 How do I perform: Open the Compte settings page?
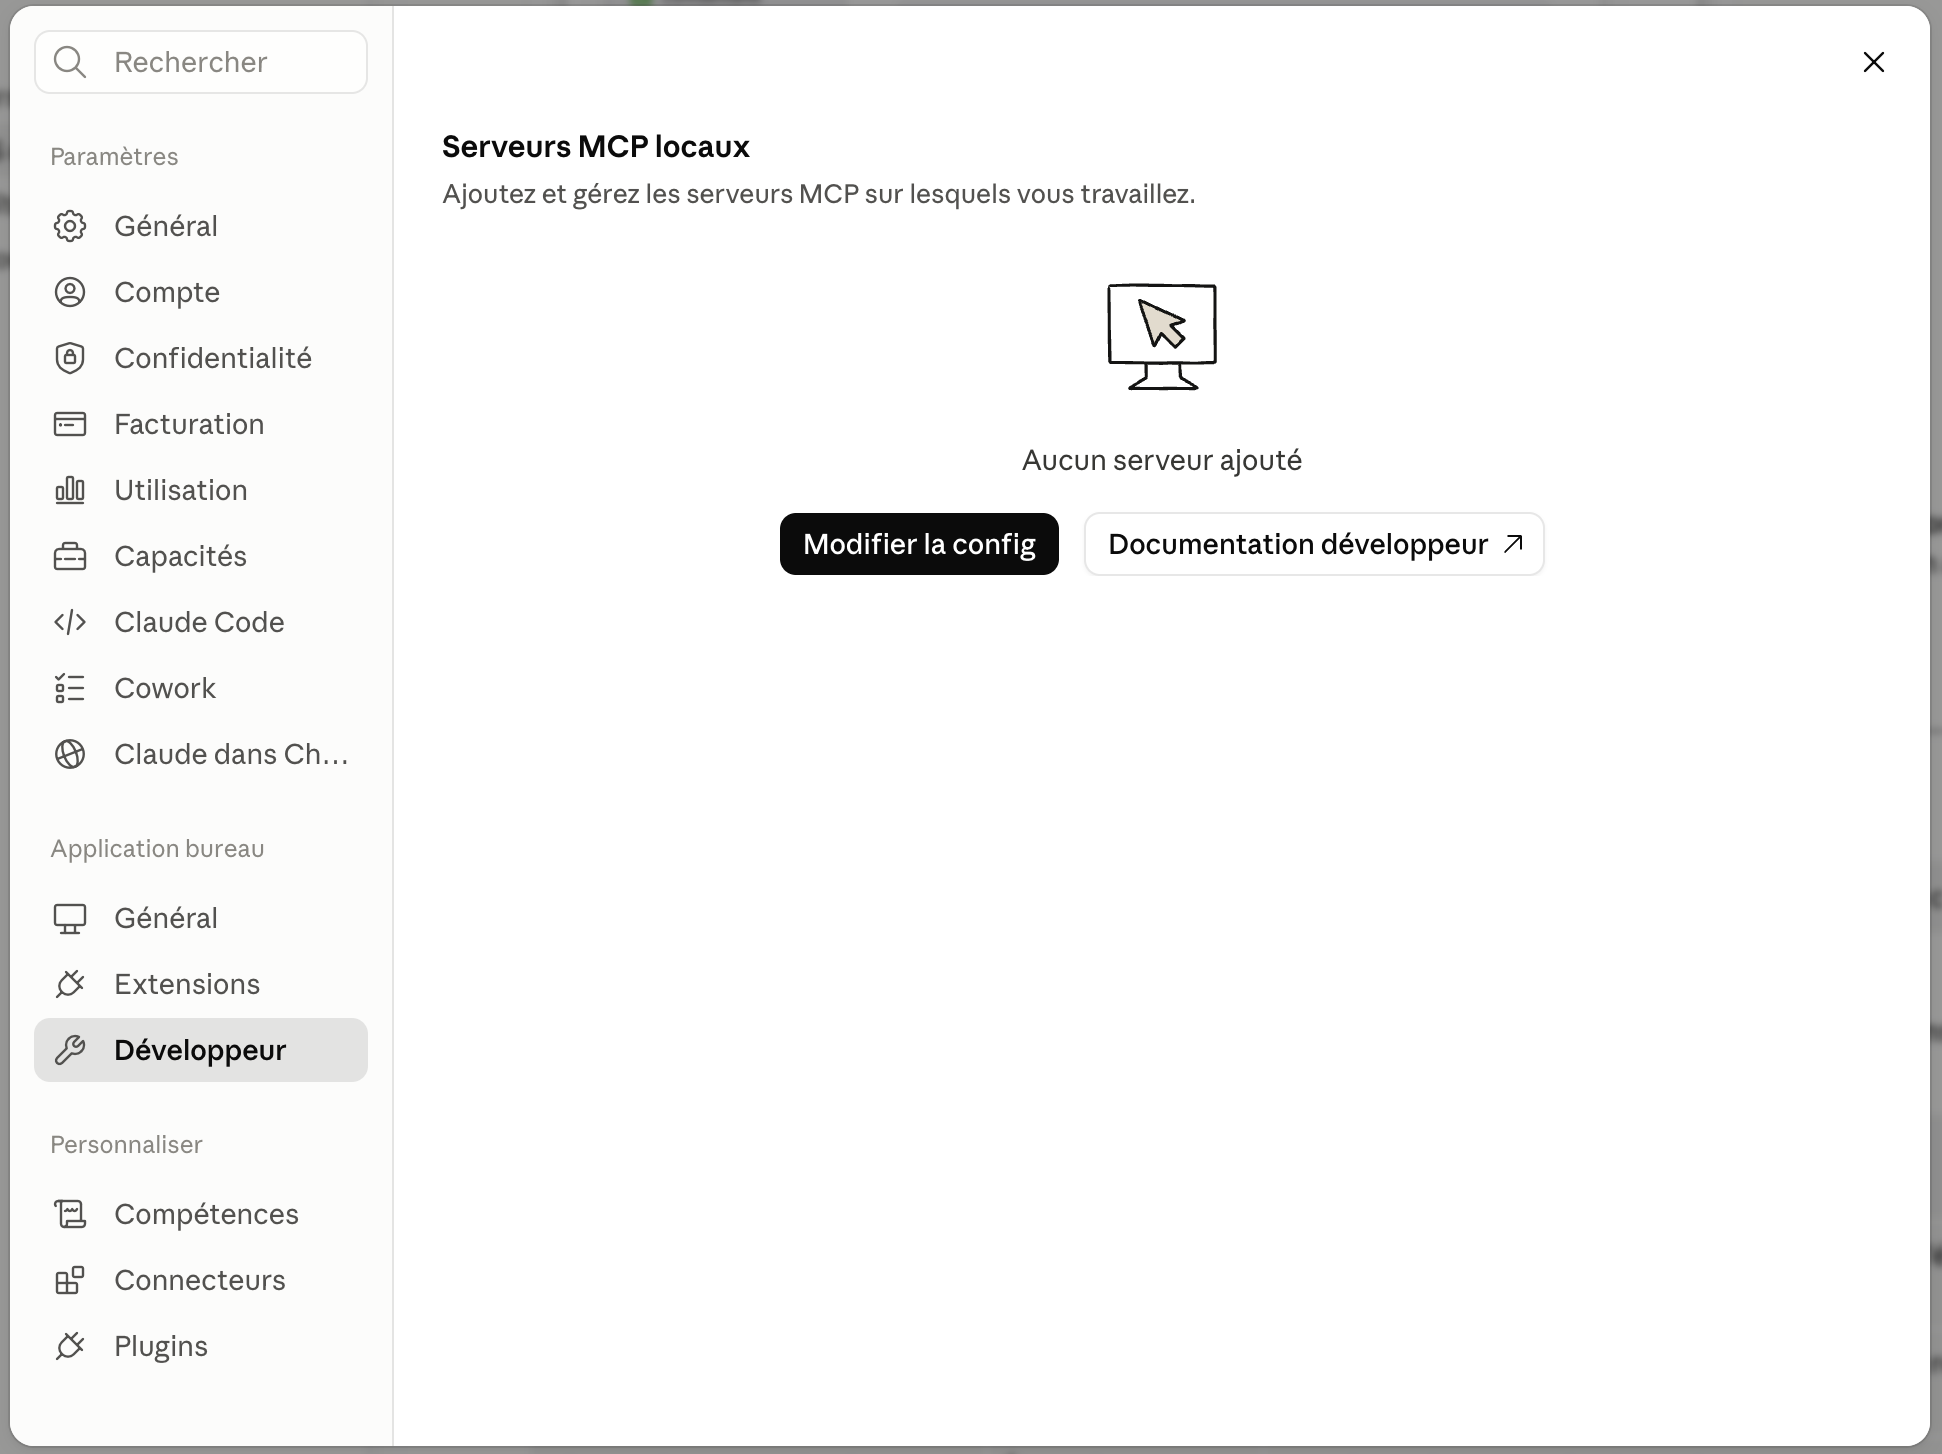pyautogui.click(x=201, y=292)
